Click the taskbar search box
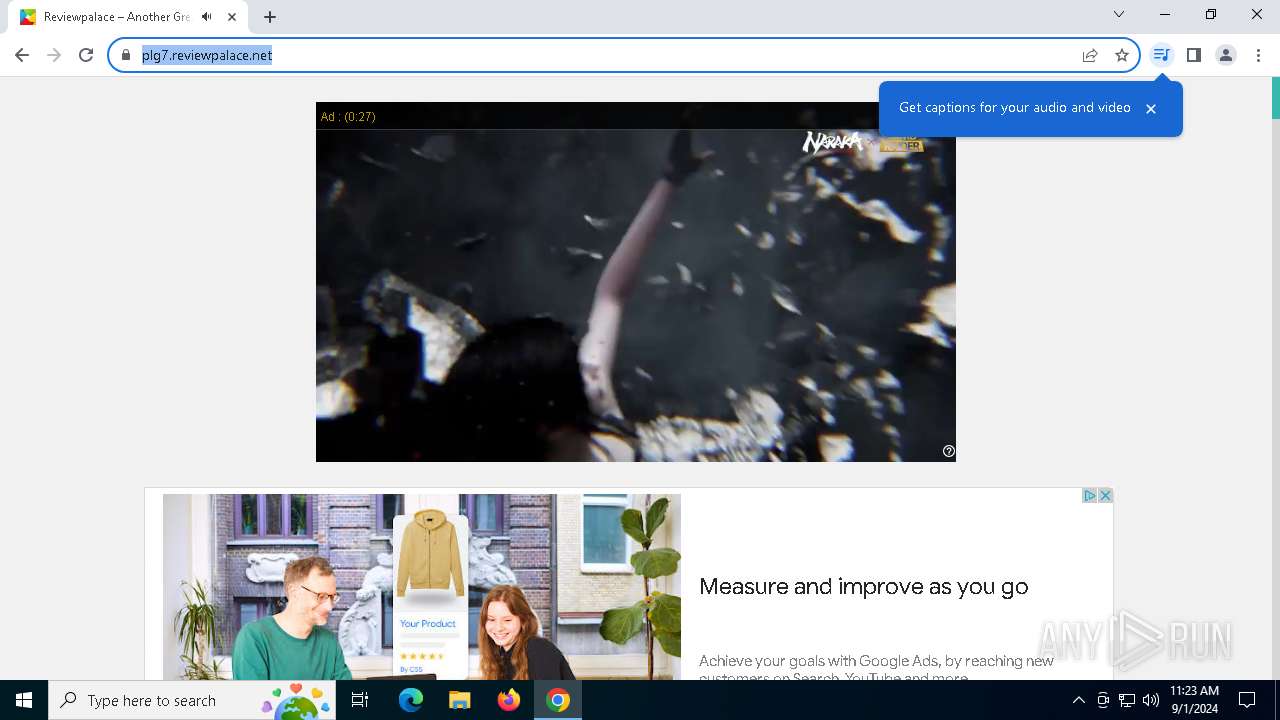The width and height of the screenshot is (1280, 720). click(x=192, y=700)
